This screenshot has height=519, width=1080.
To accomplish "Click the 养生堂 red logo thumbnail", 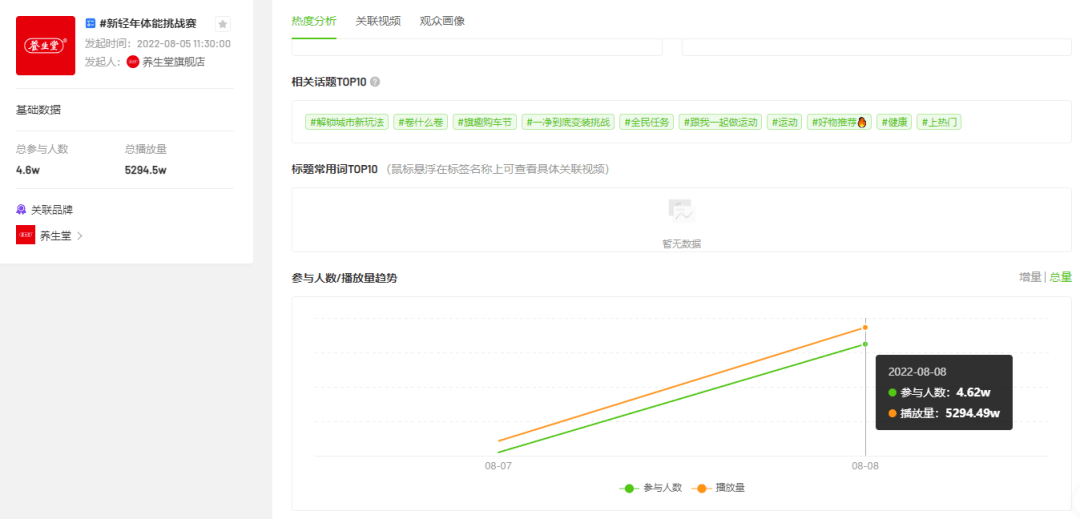I will pos(45,45).
